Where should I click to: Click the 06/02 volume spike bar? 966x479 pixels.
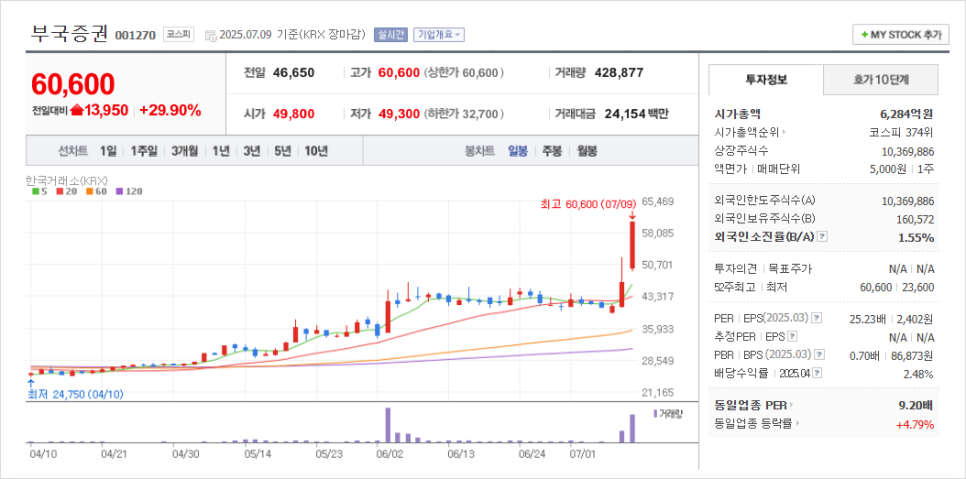388,425
